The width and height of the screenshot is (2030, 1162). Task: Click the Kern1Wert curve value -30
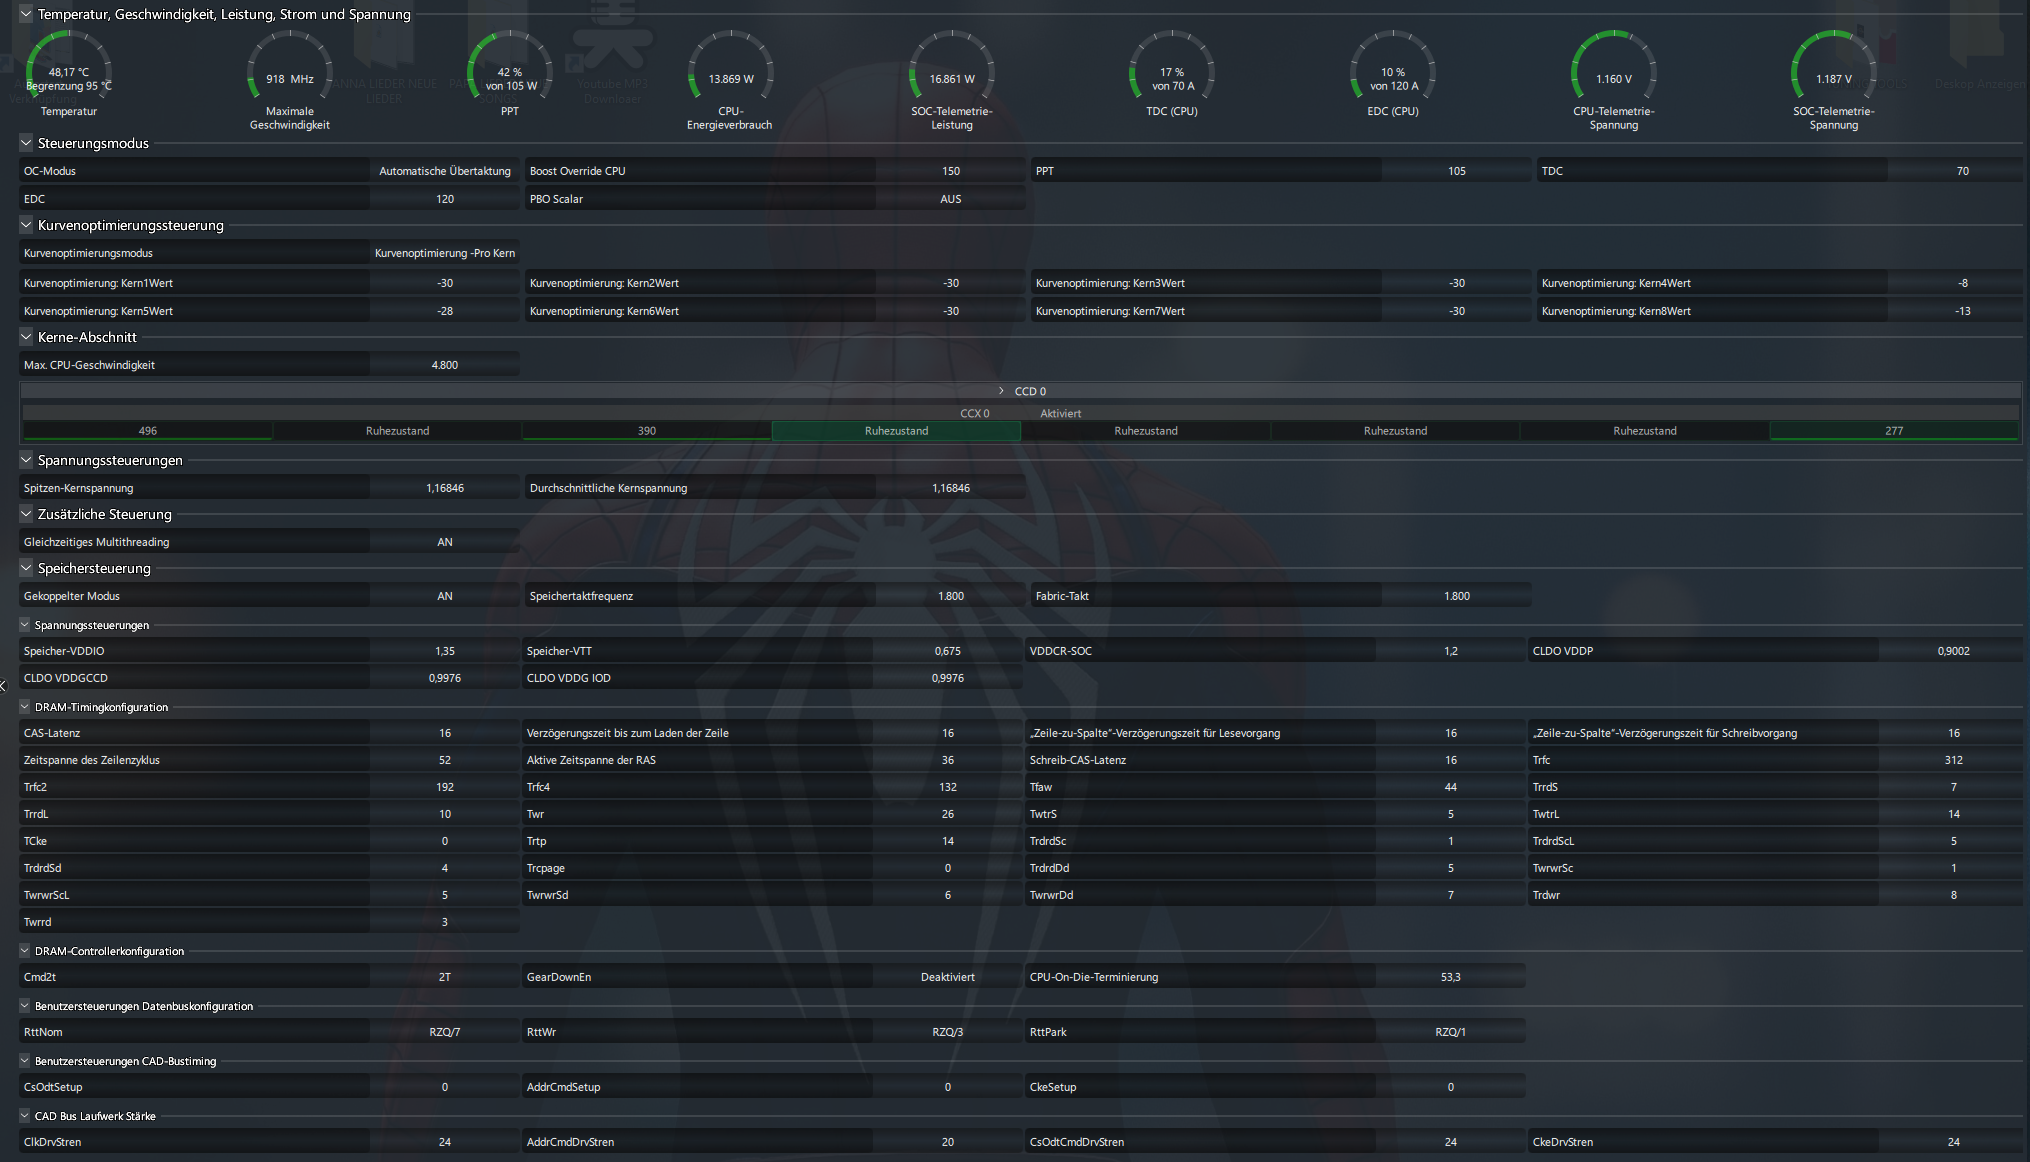[444, 283]
